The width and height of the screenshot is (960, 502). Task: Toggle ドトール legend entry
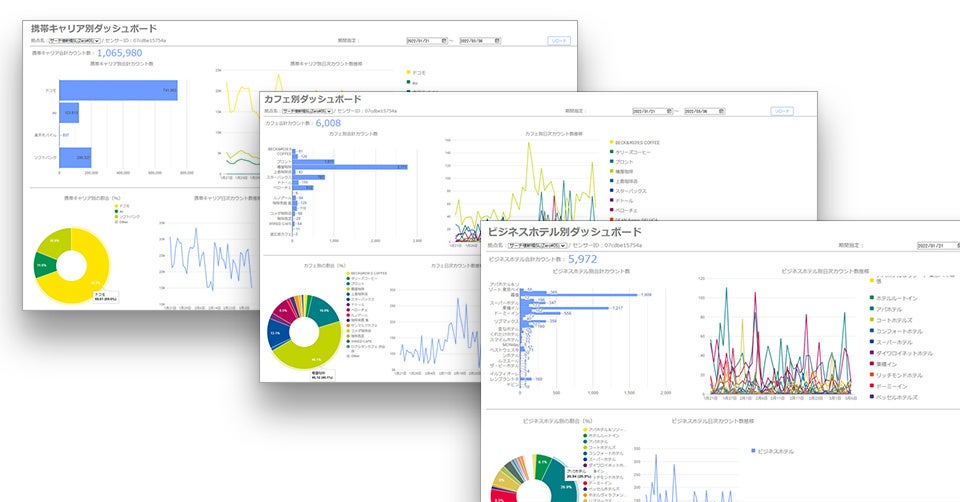coord(621,201)
